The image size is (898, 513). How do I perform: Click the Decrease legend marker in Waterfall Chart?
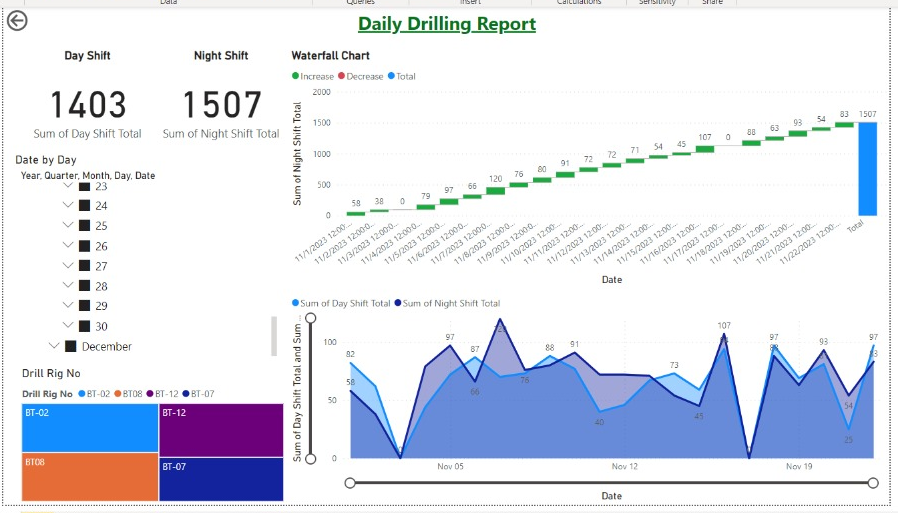[x=341, y=76]
